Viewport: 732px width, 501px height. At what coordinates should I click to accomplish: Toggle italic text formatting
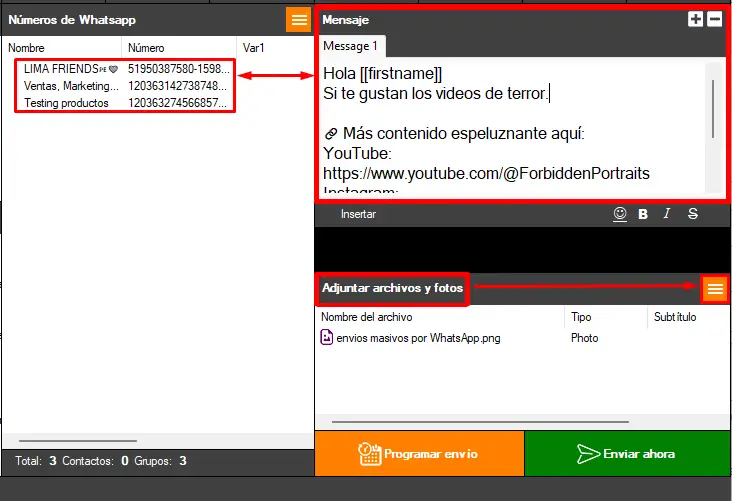(x=667, y=214)
